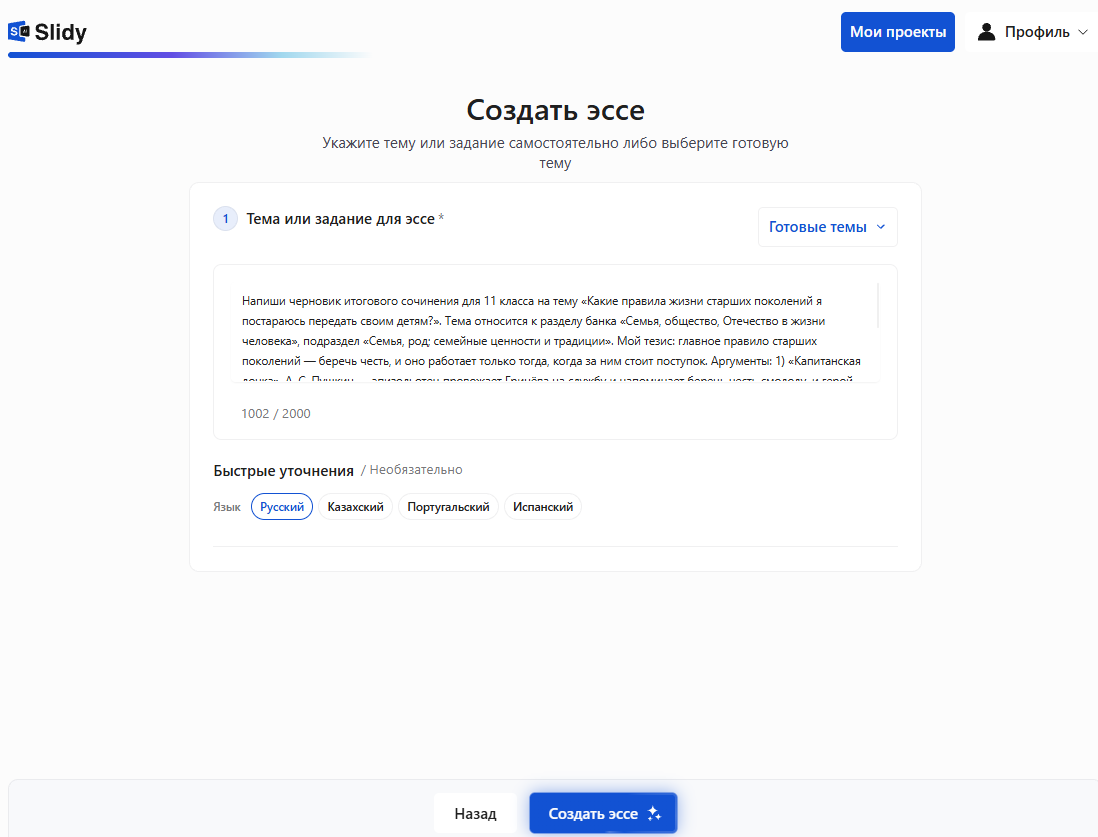Click the text area scrollbar
1098x837 pixels.
[877, 305]
